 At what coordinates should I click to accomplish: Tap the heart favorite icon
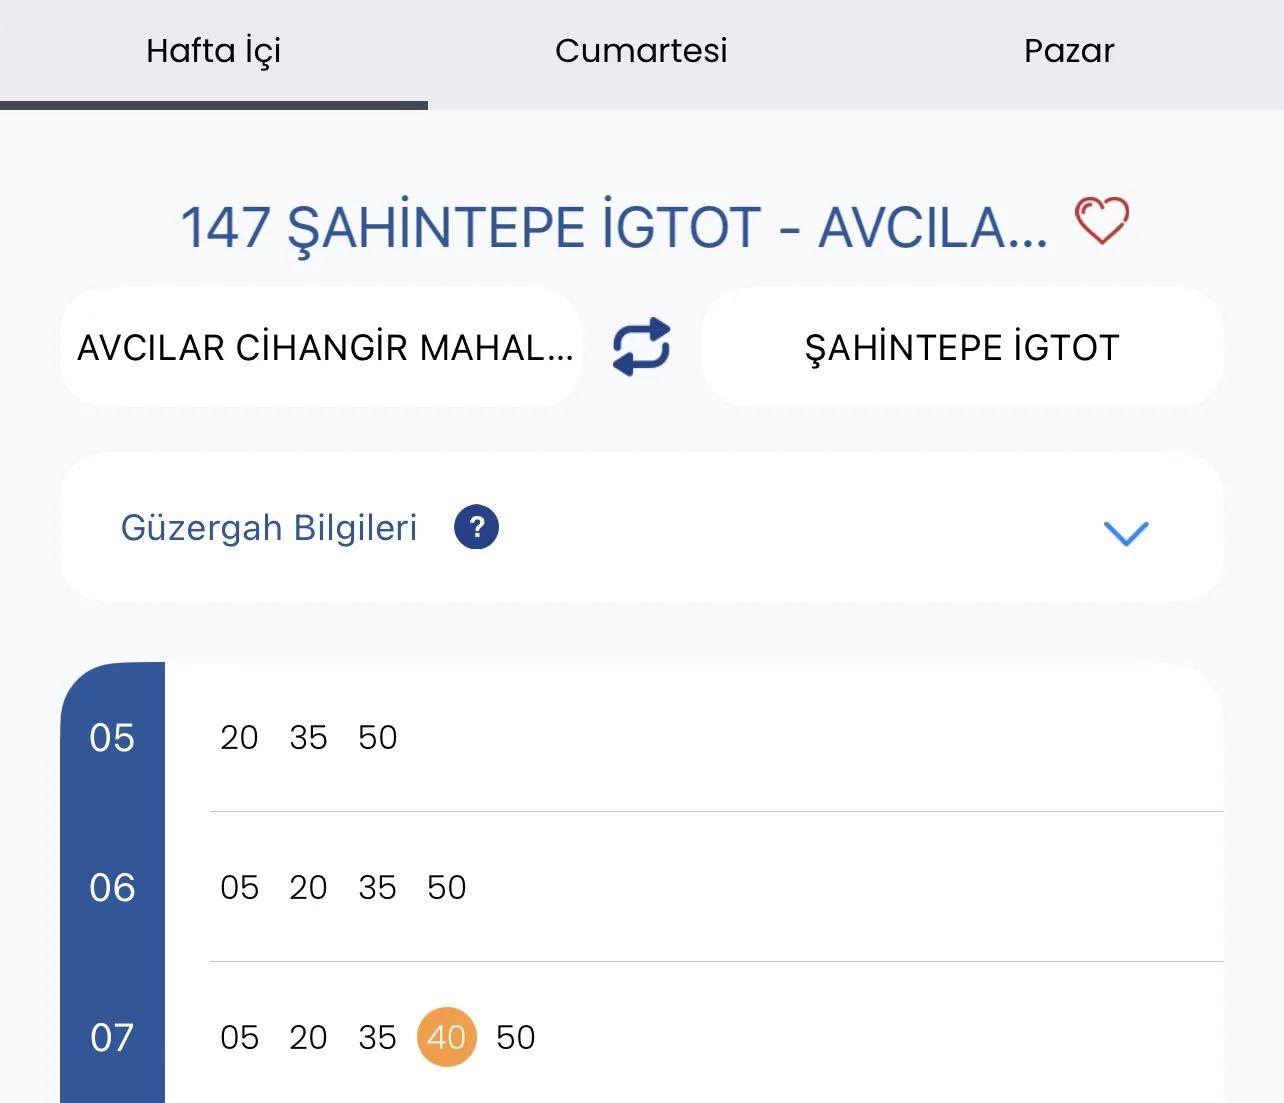[x=1101, y=221]
